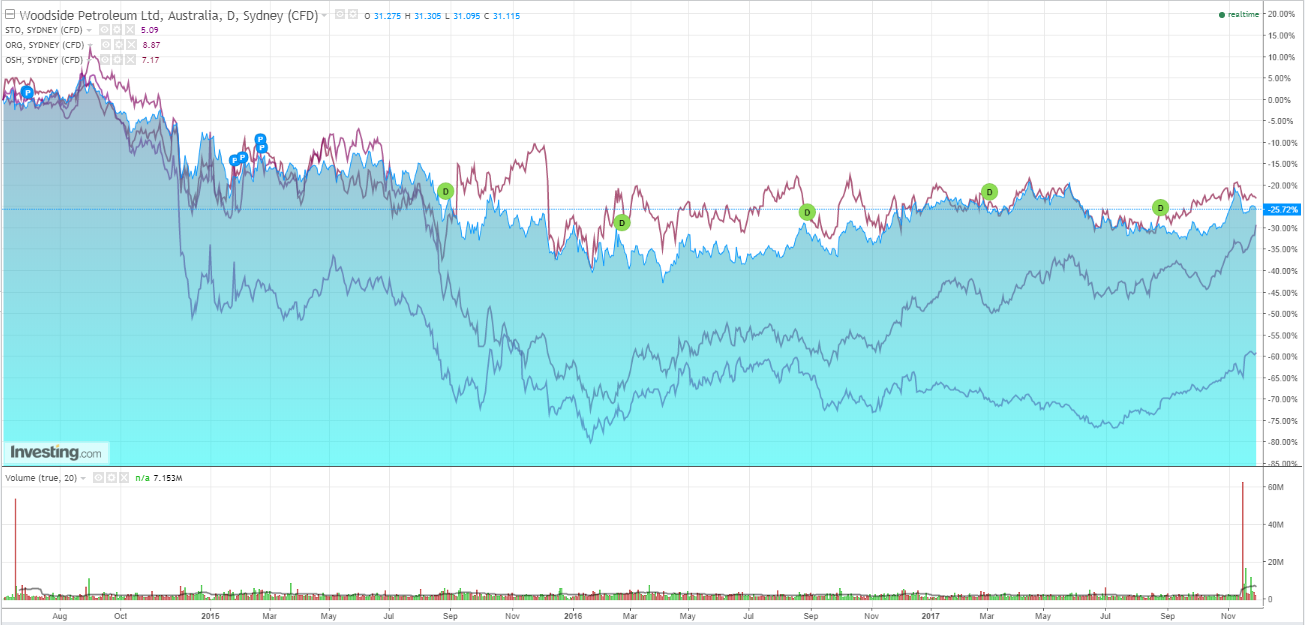The height and width of the screenshot is (625, 1305).
Task: Click the 20.00% label on price axis
Action: (1282, 14)
